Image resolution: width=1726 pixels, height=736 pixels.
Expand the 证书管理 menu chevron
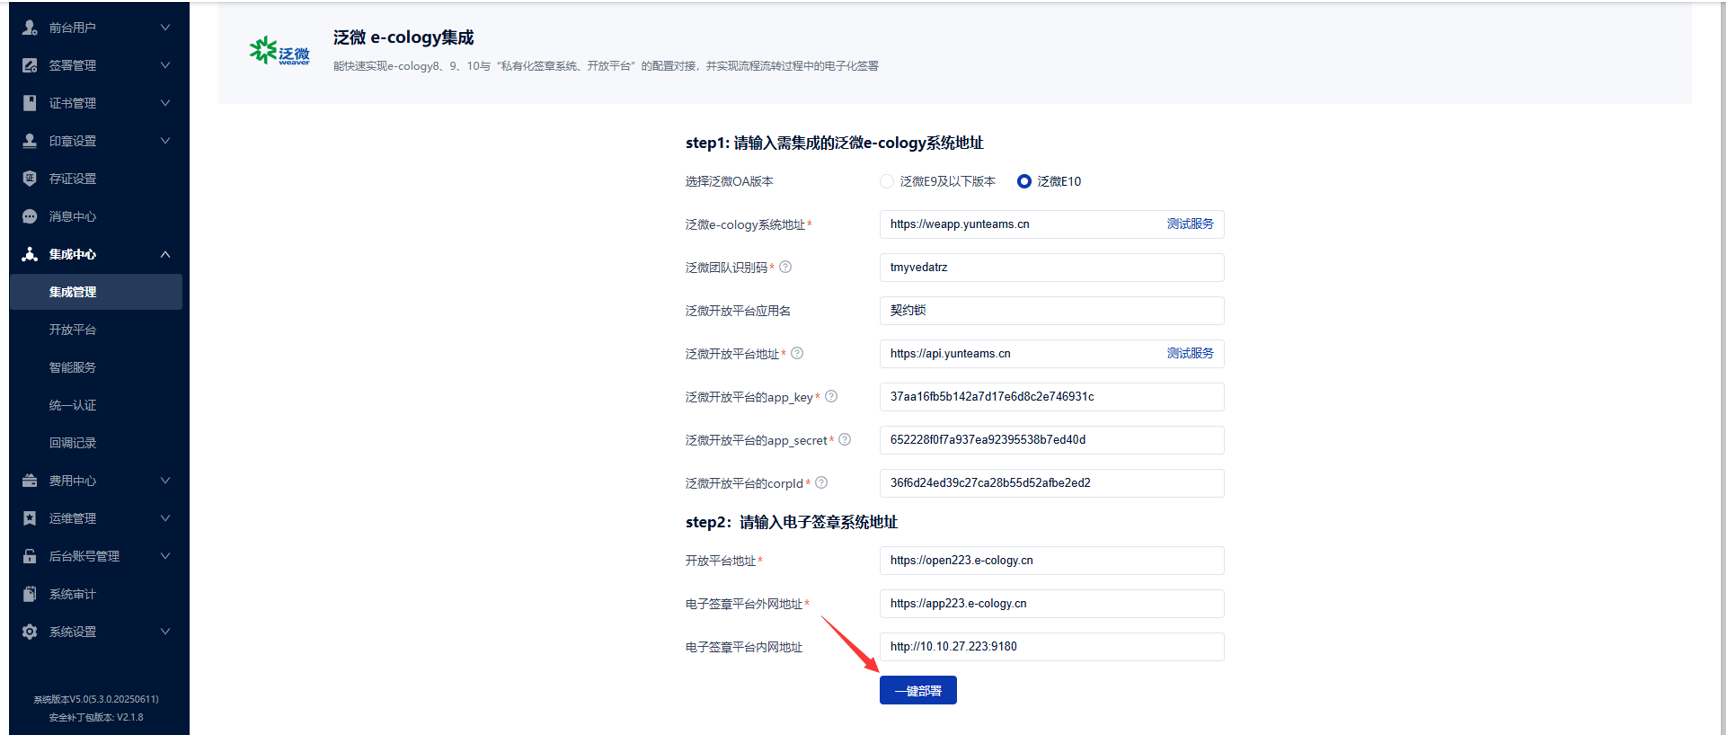tap(165, 103)
